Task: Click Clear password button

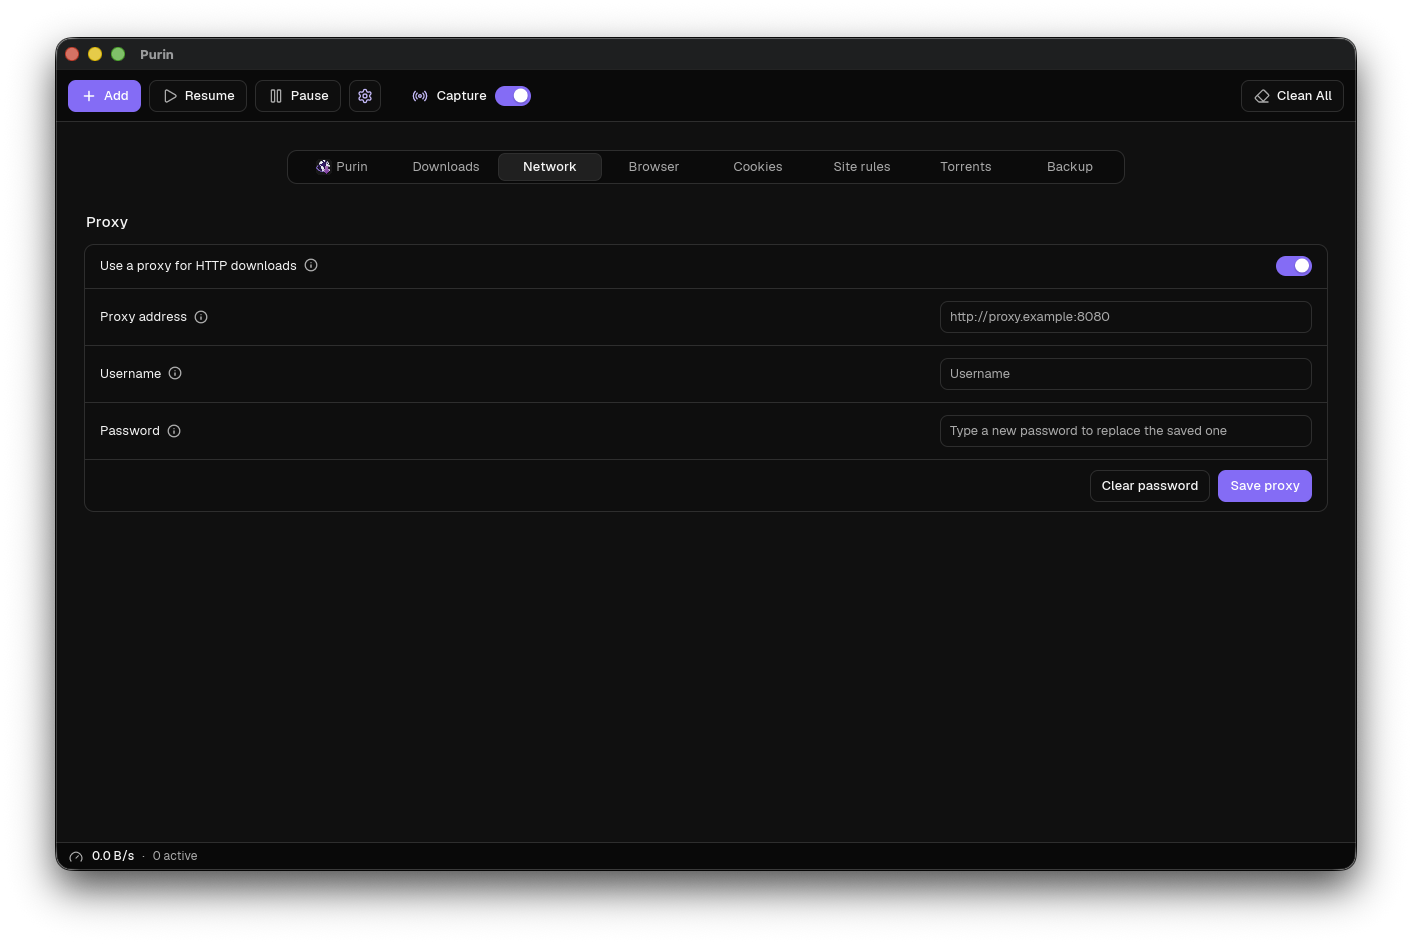Action: (x=1150, y=486)
